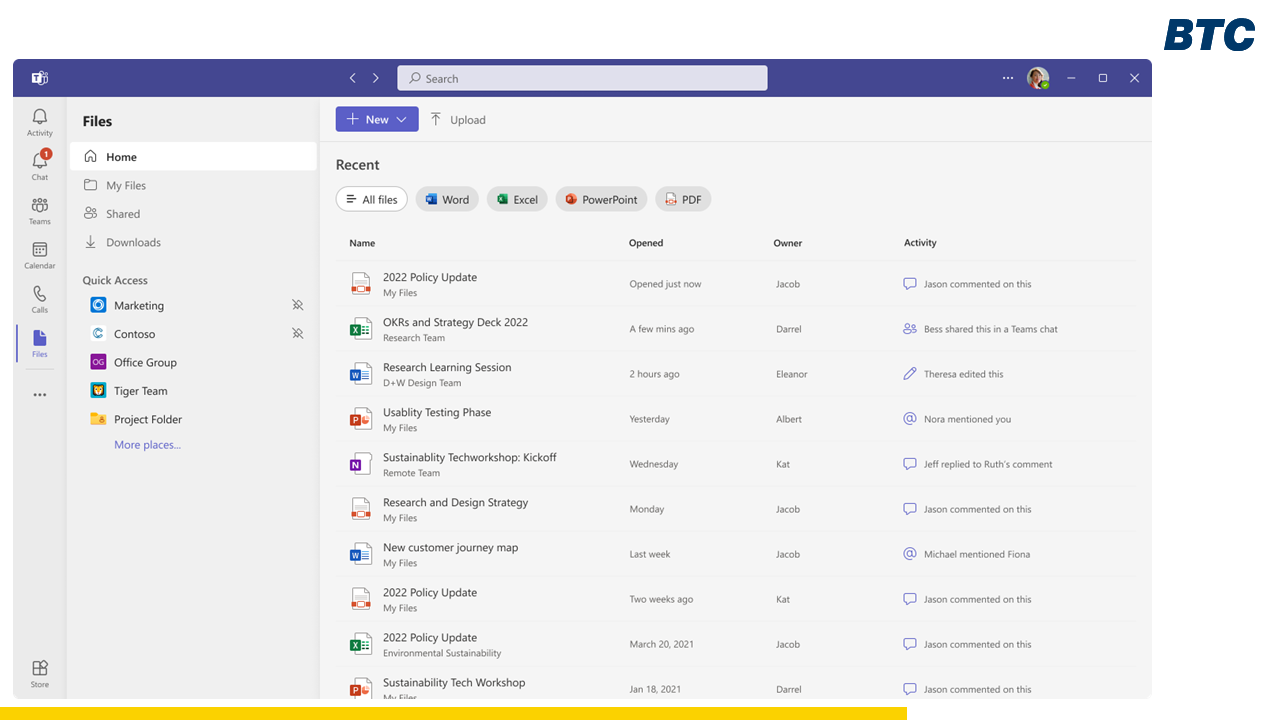Sort by the Opened column header
This screenshot has width=1280, height=720.
click(646, 243)
